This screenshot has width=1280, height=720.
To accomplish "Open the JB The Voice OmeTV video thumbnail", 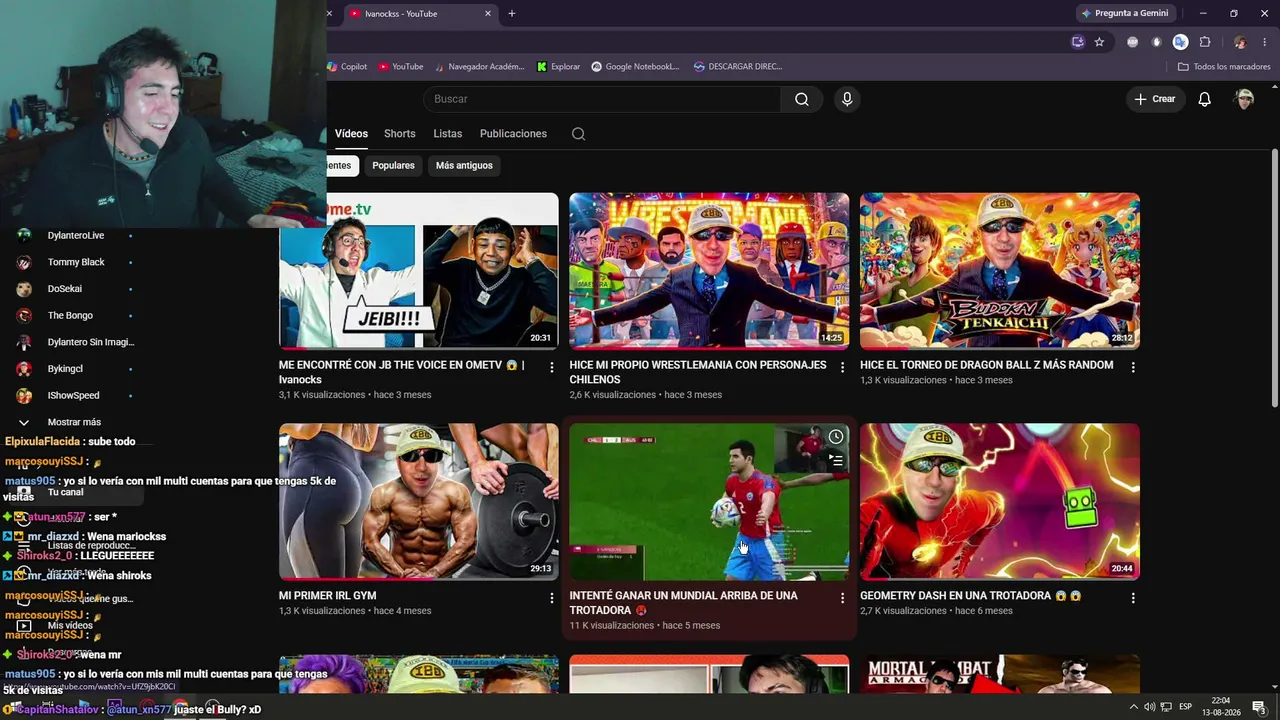I will click(x=419, y=270).
